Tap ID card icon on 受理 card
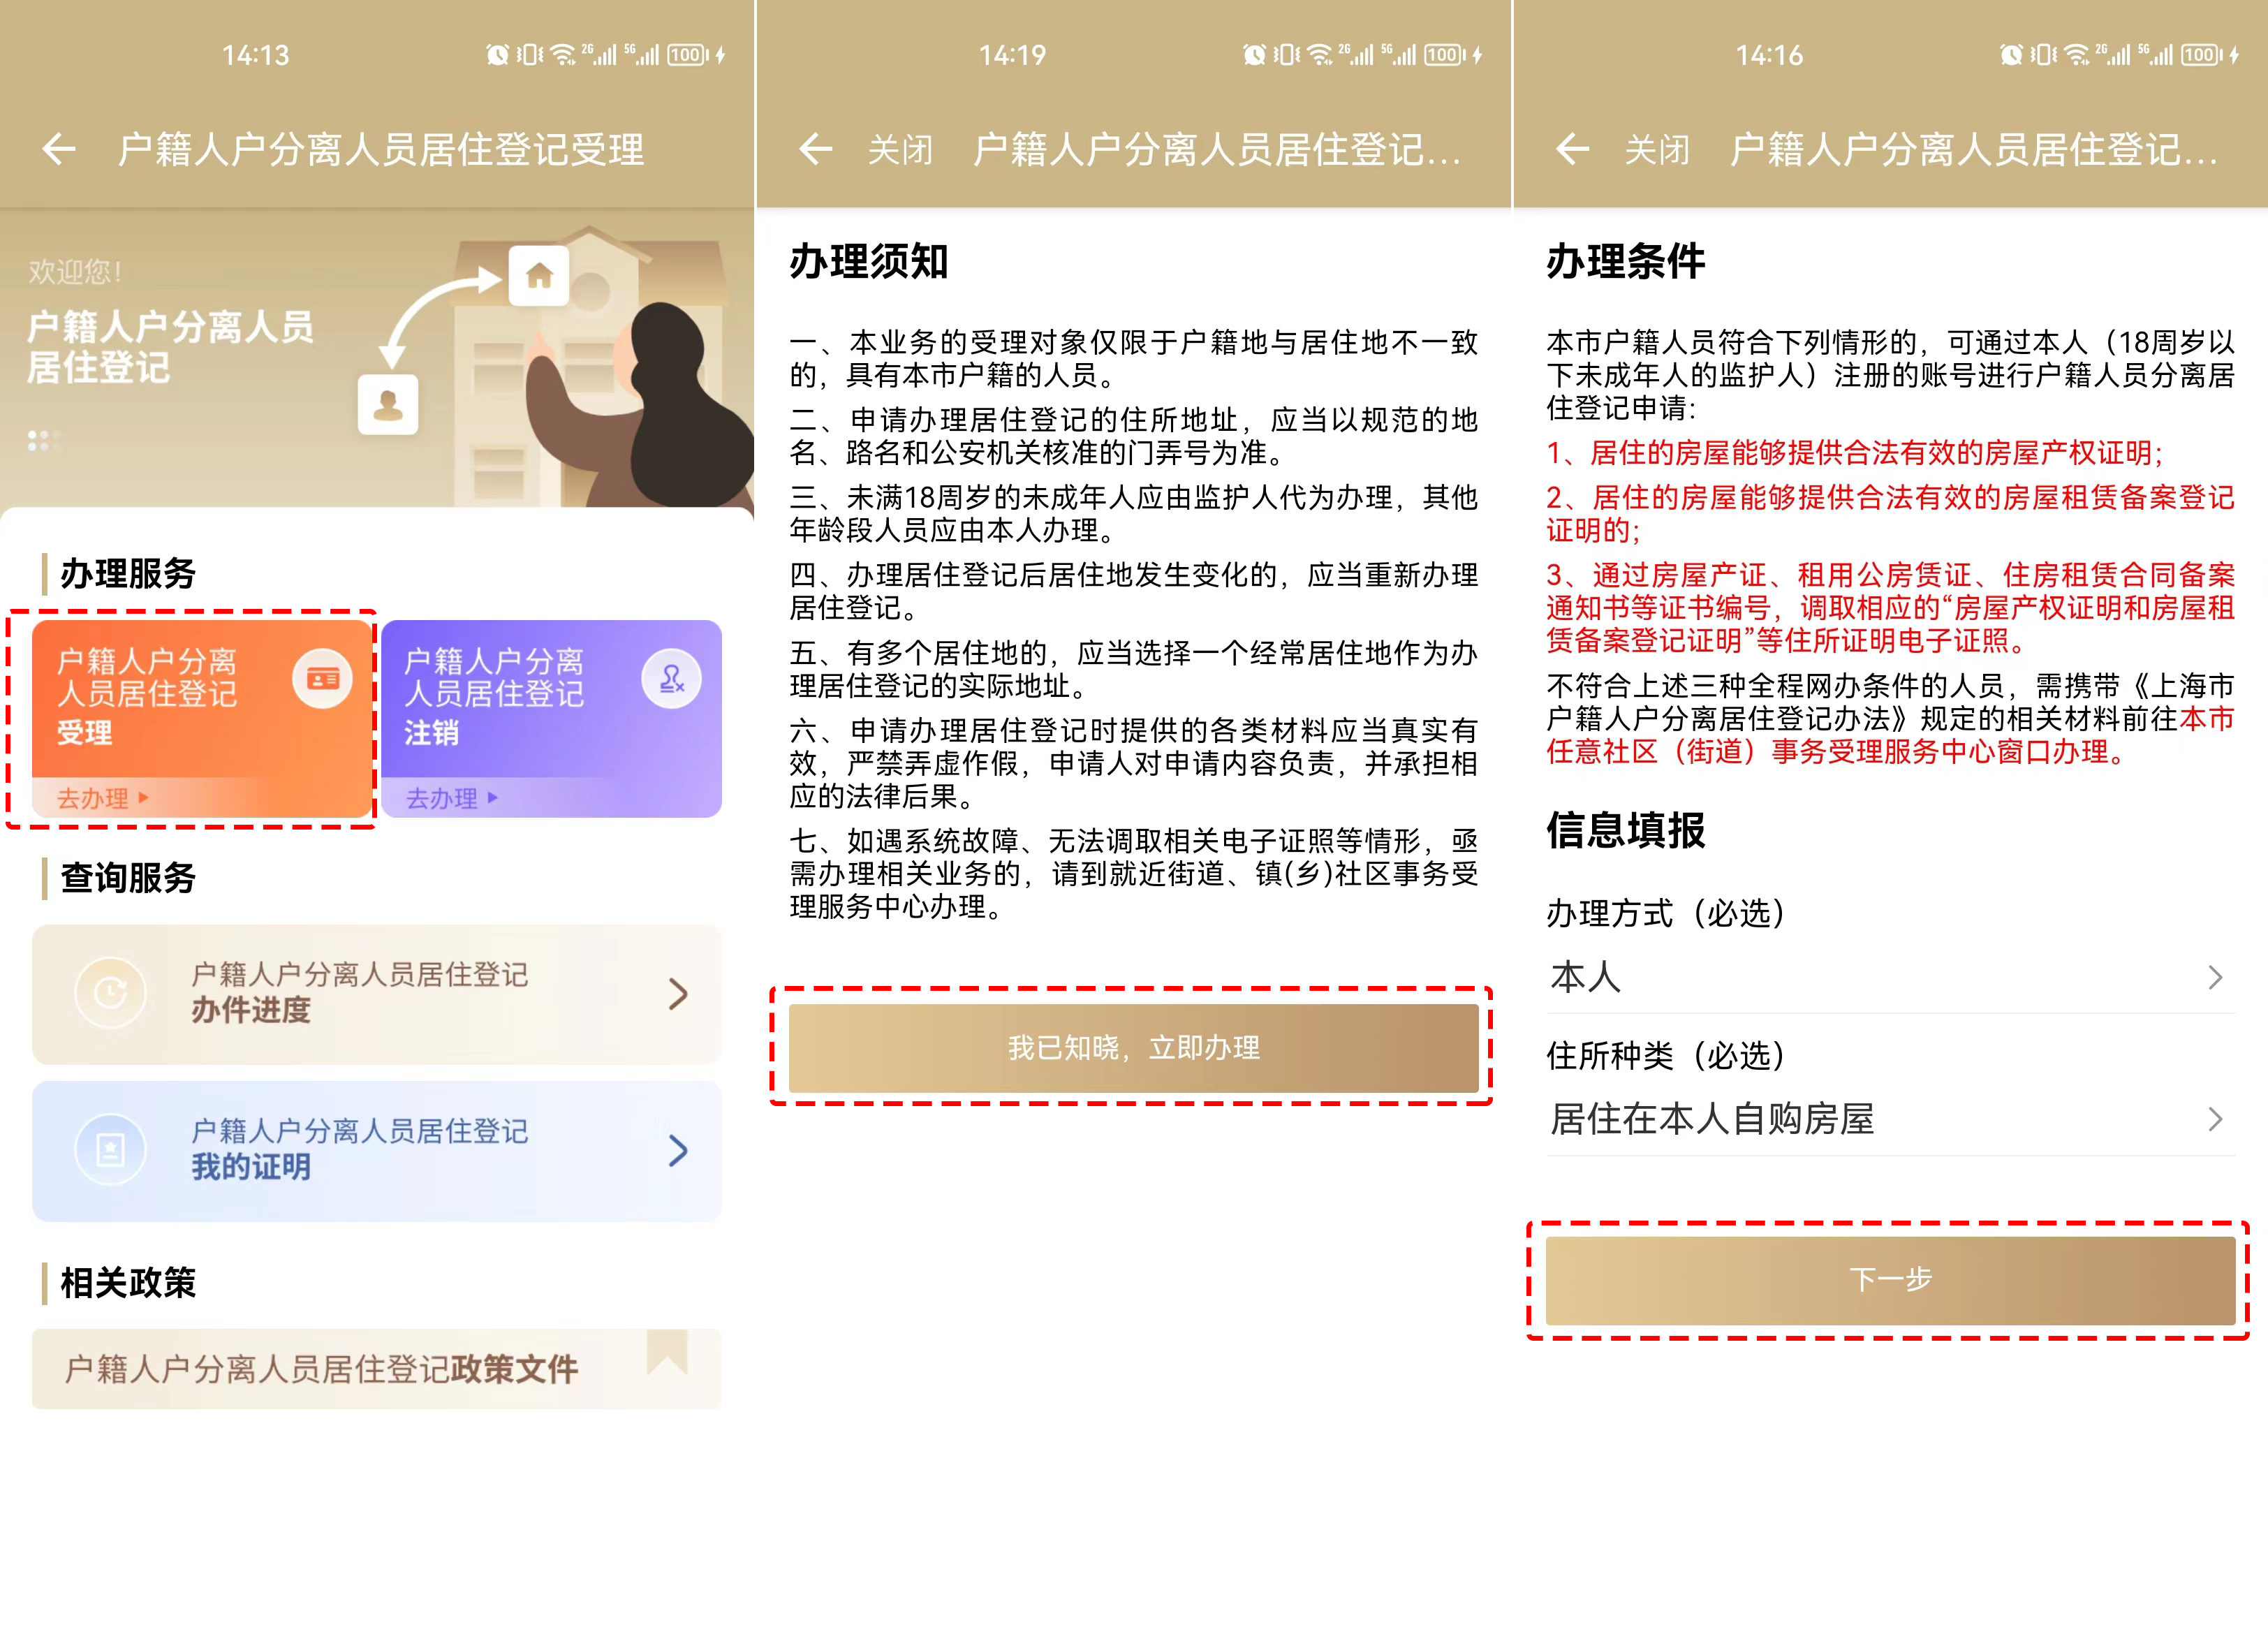This screenshot has height=1634, width=2268. click(x=322, y=679)
